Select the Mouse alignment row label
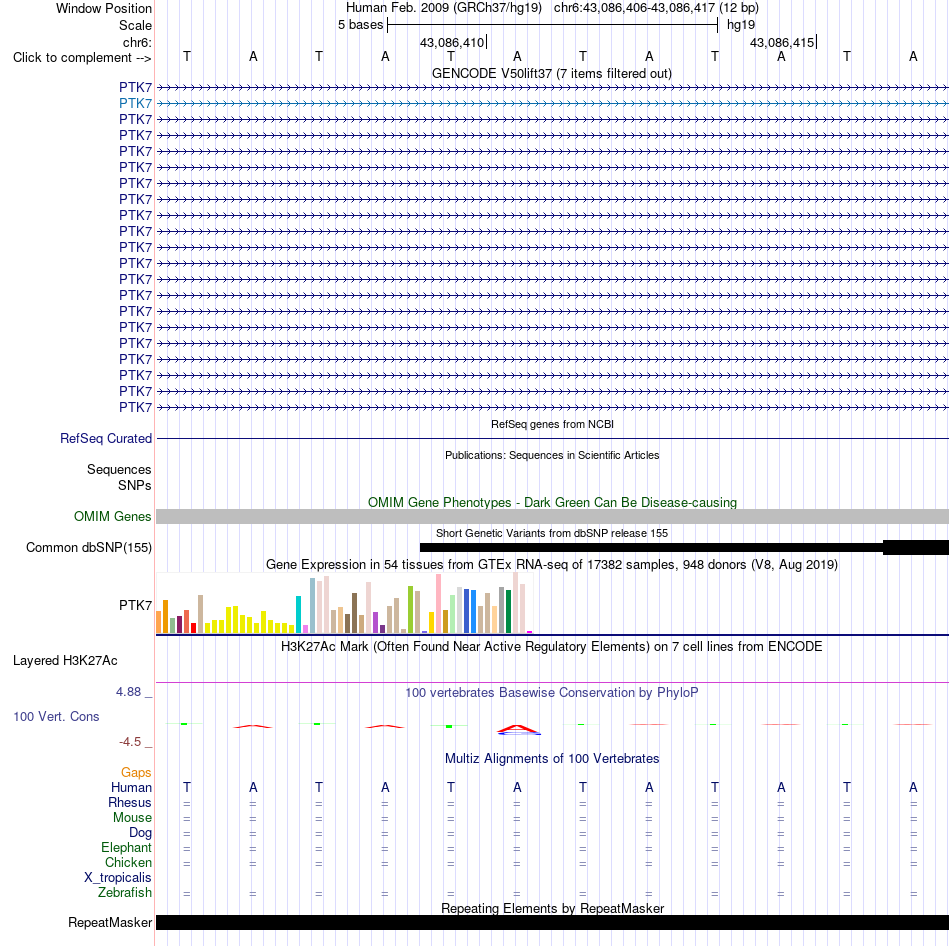The height and width of the screenshot is (946, 950). point(132,818)
